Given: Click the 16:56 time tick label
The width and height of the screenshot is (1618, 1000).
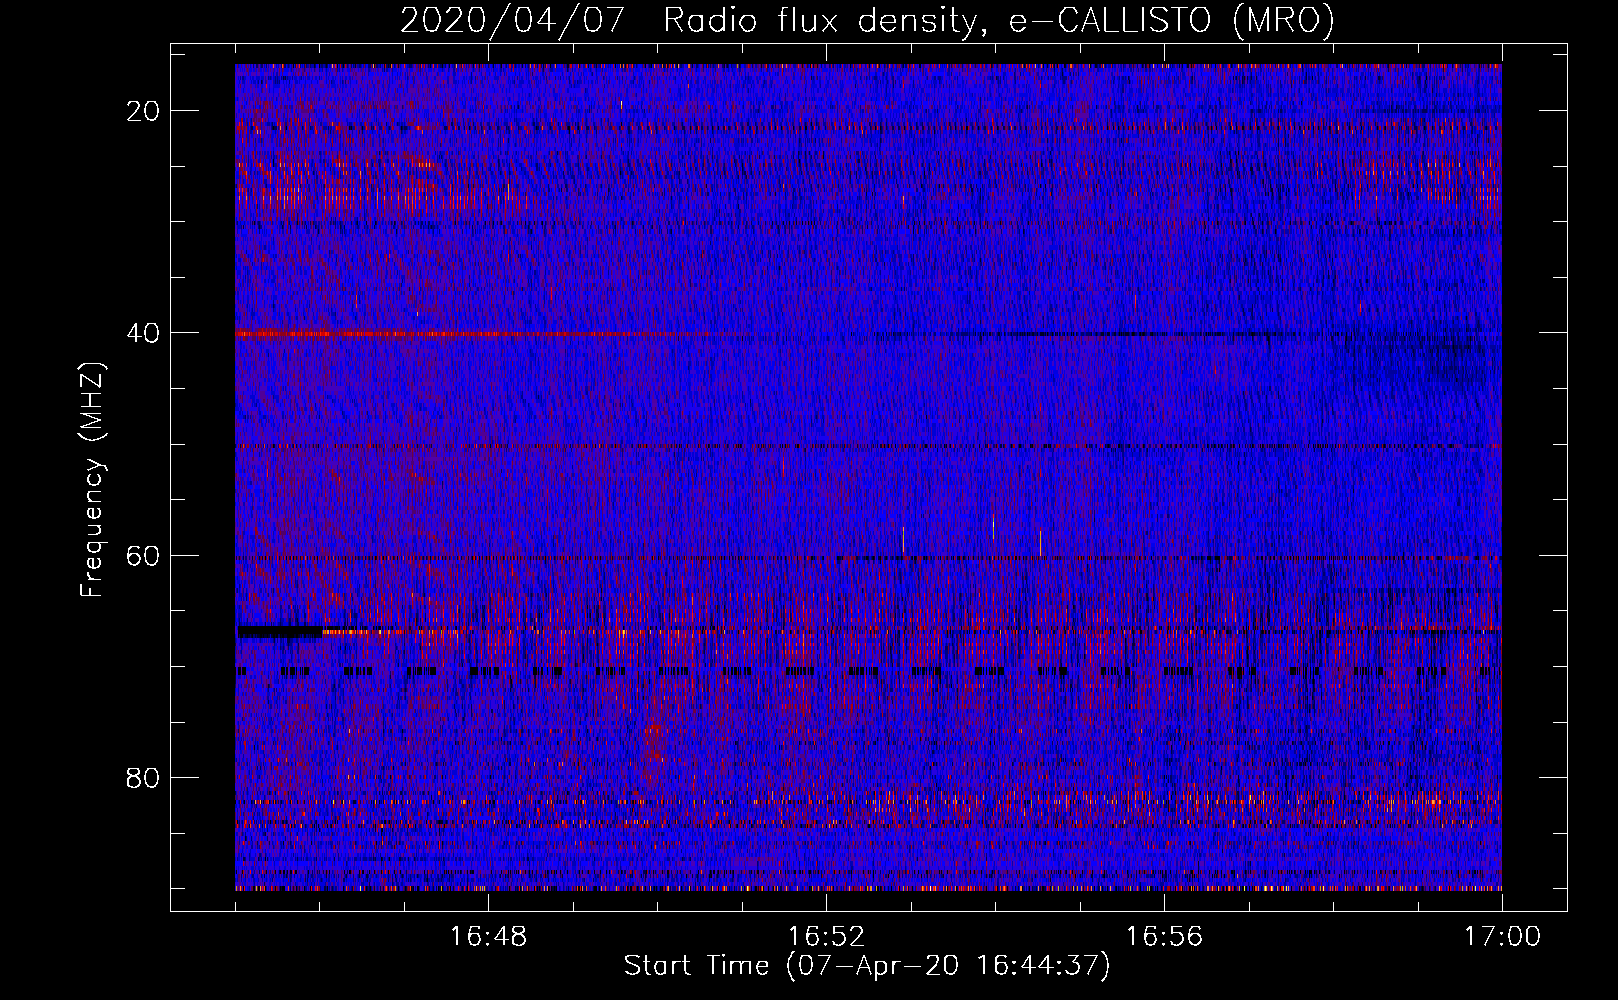Looking at the screenshot, I should click(1164, 937).
